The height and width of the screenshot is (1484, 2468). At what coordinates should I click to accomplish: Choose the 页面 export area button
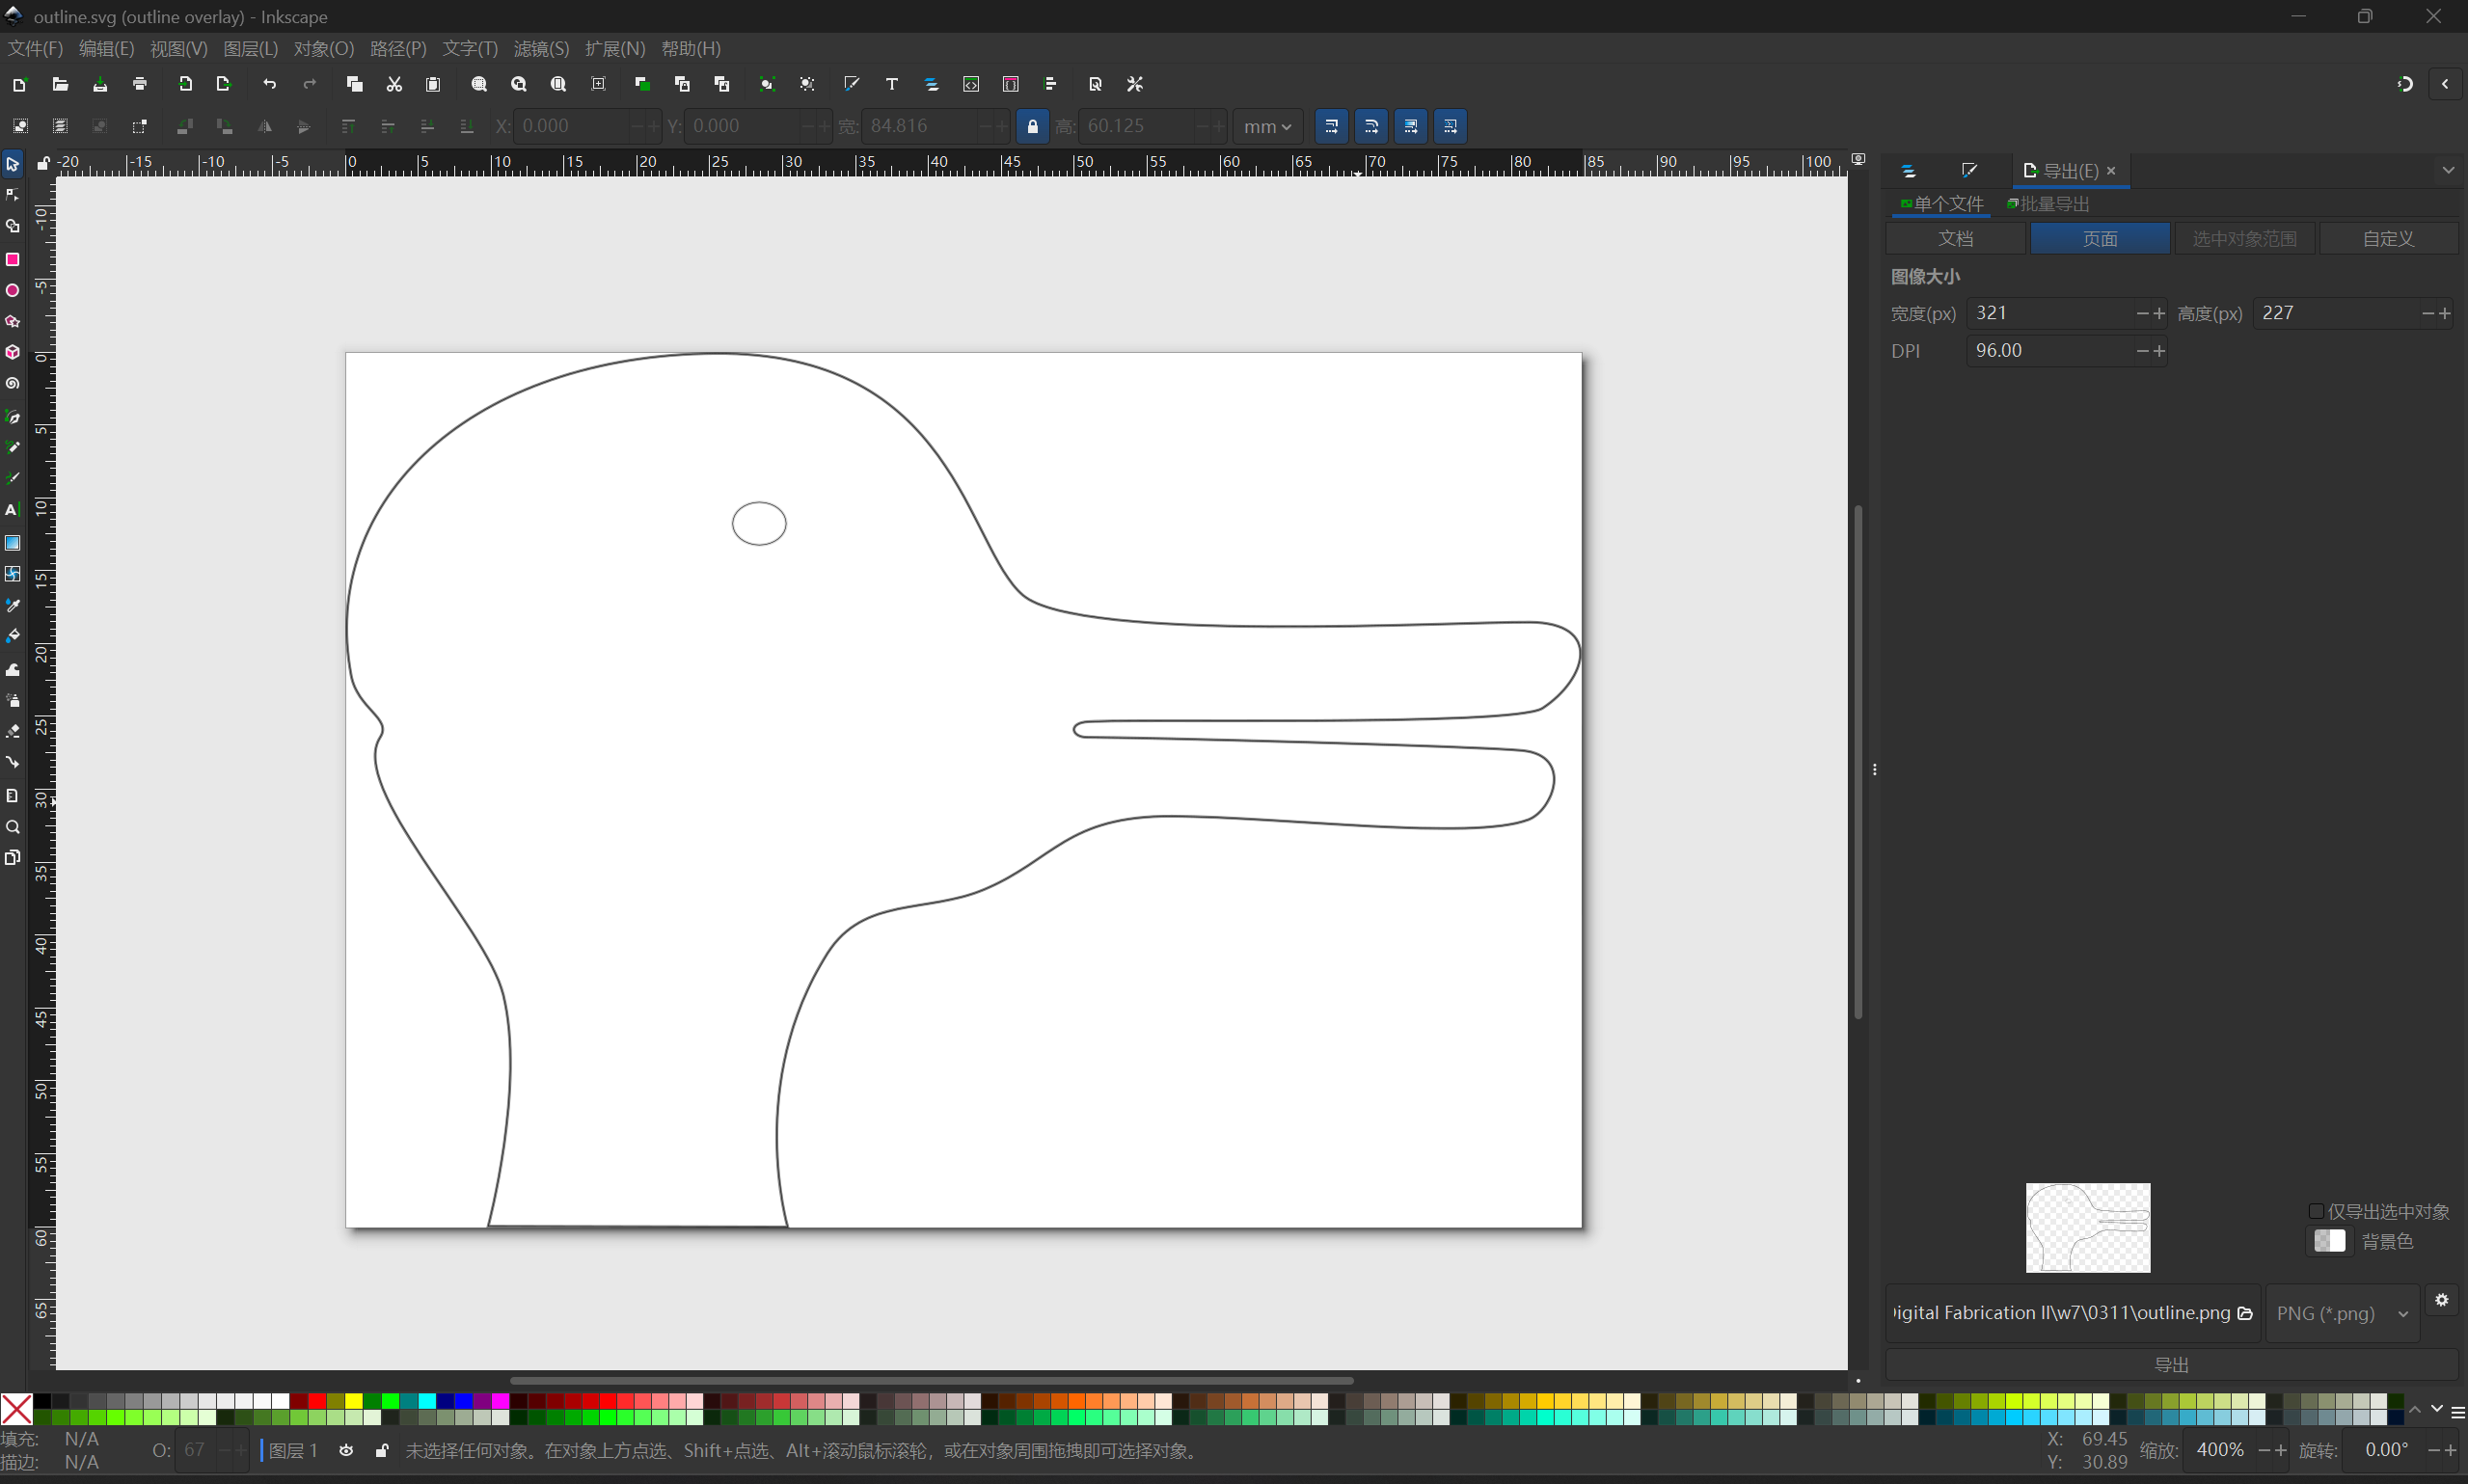(2100, 239)
